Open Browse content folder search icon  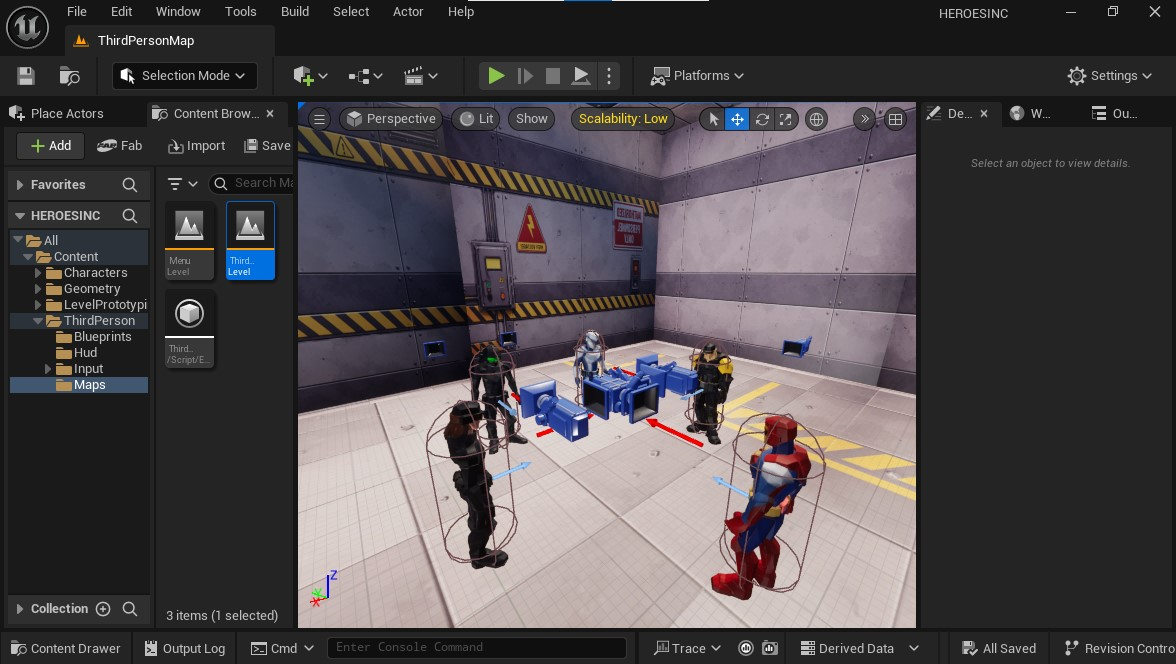tap(69, 76)
